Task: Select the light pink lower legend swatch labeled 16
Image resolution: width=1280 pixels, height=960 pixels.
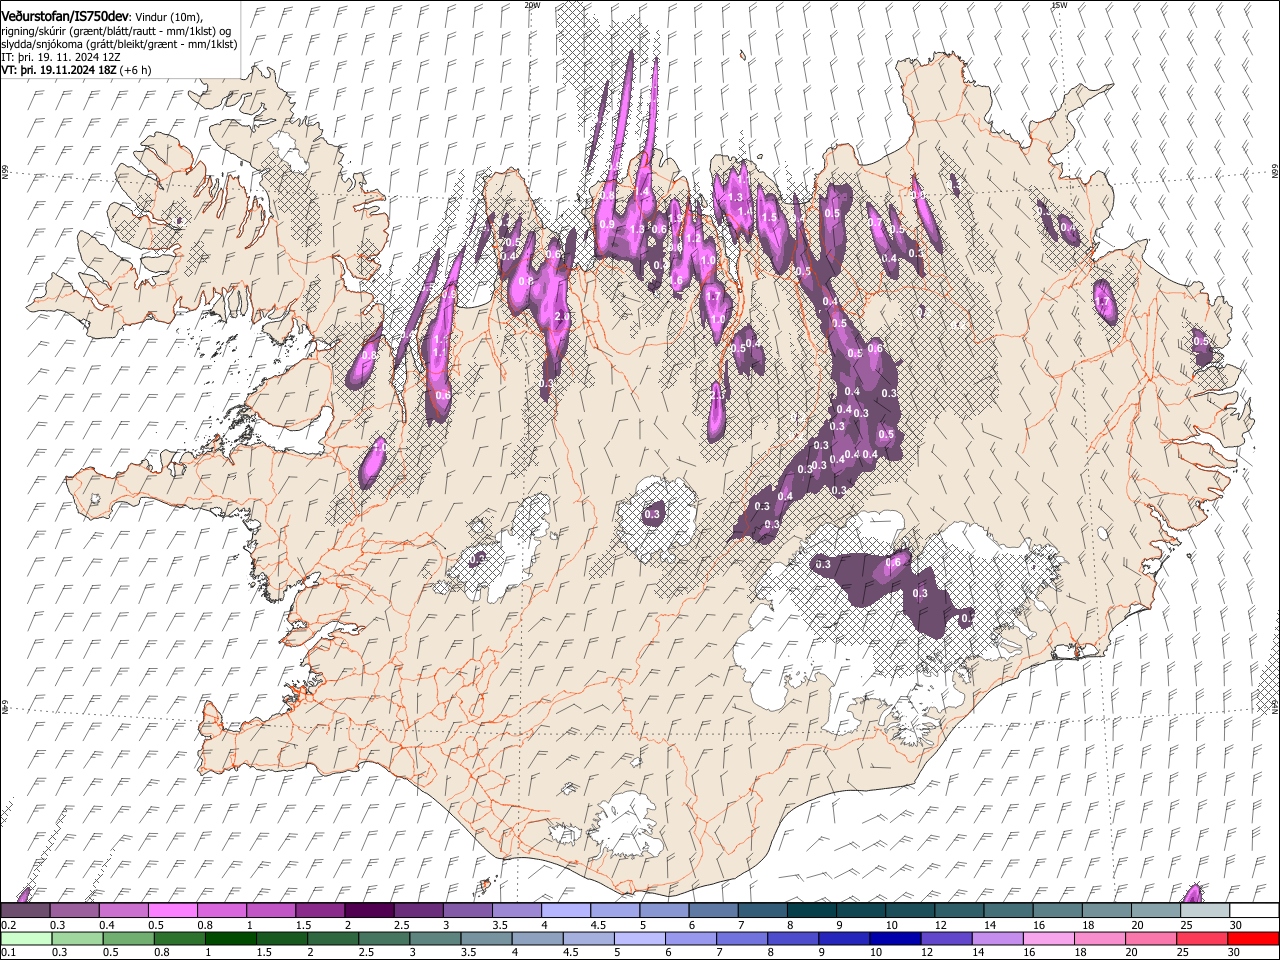Action: tap(1050, 939)
